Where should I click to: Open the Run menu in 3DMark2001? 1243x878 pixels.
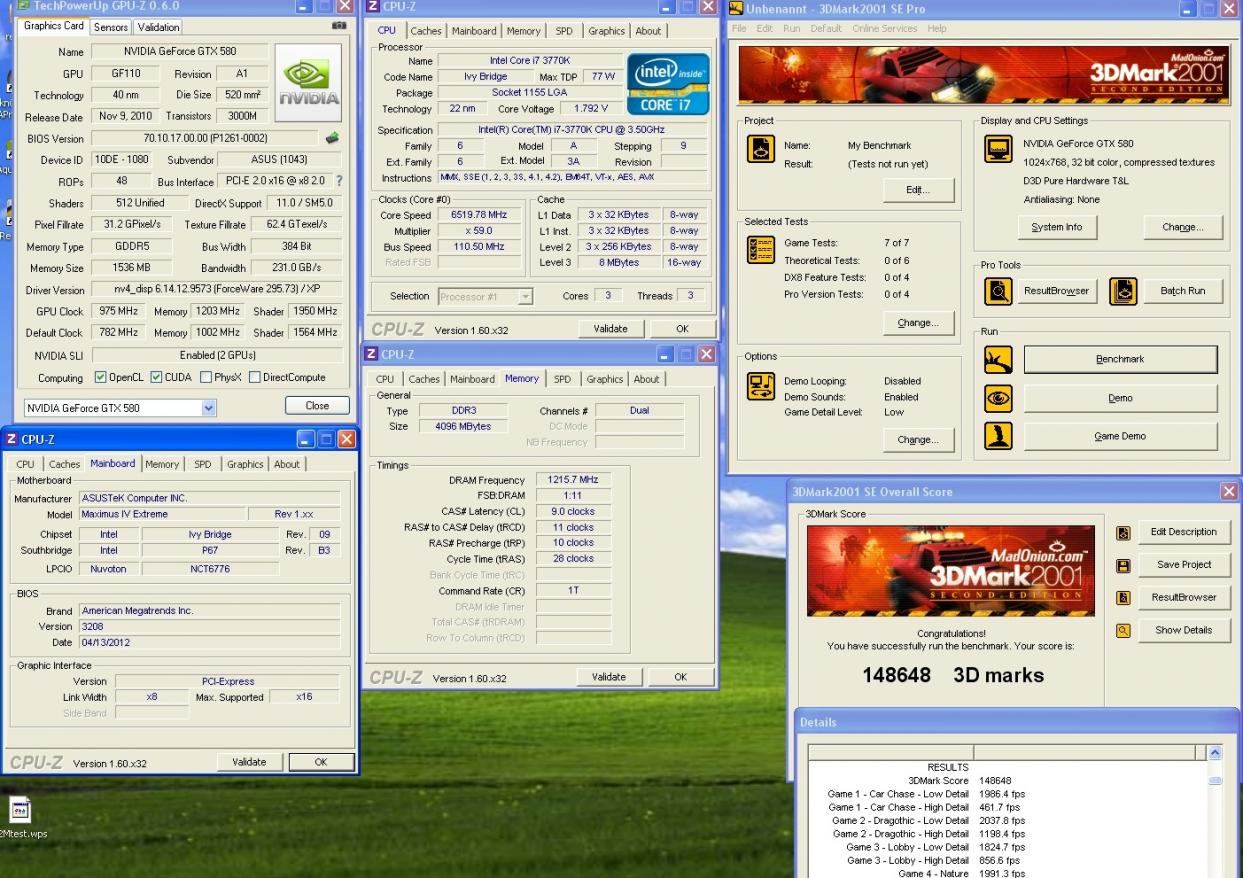point(791,29)
